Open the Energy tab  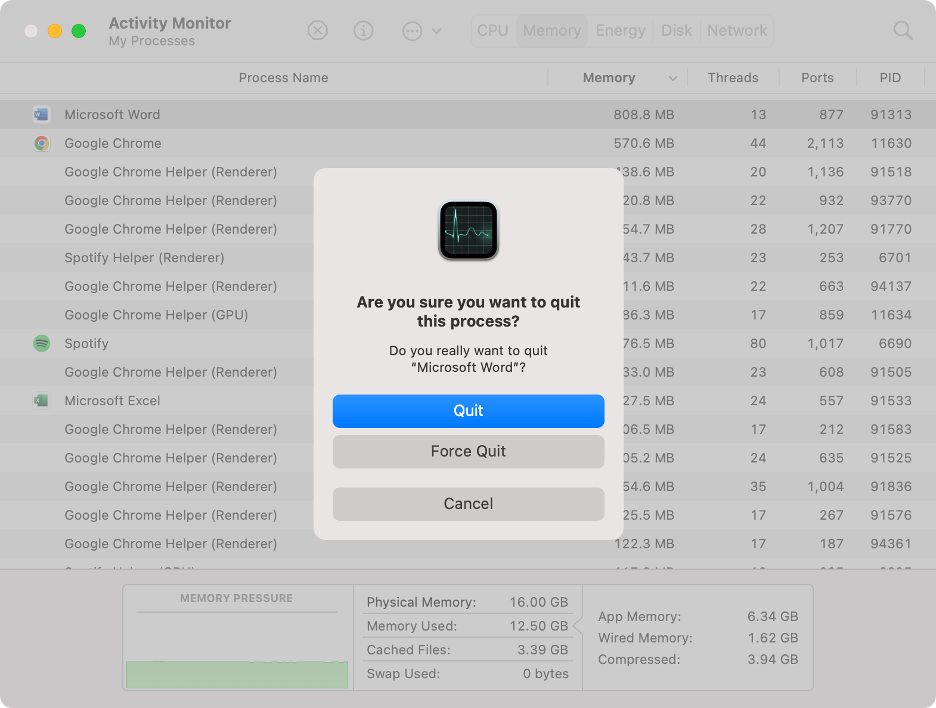620,30
